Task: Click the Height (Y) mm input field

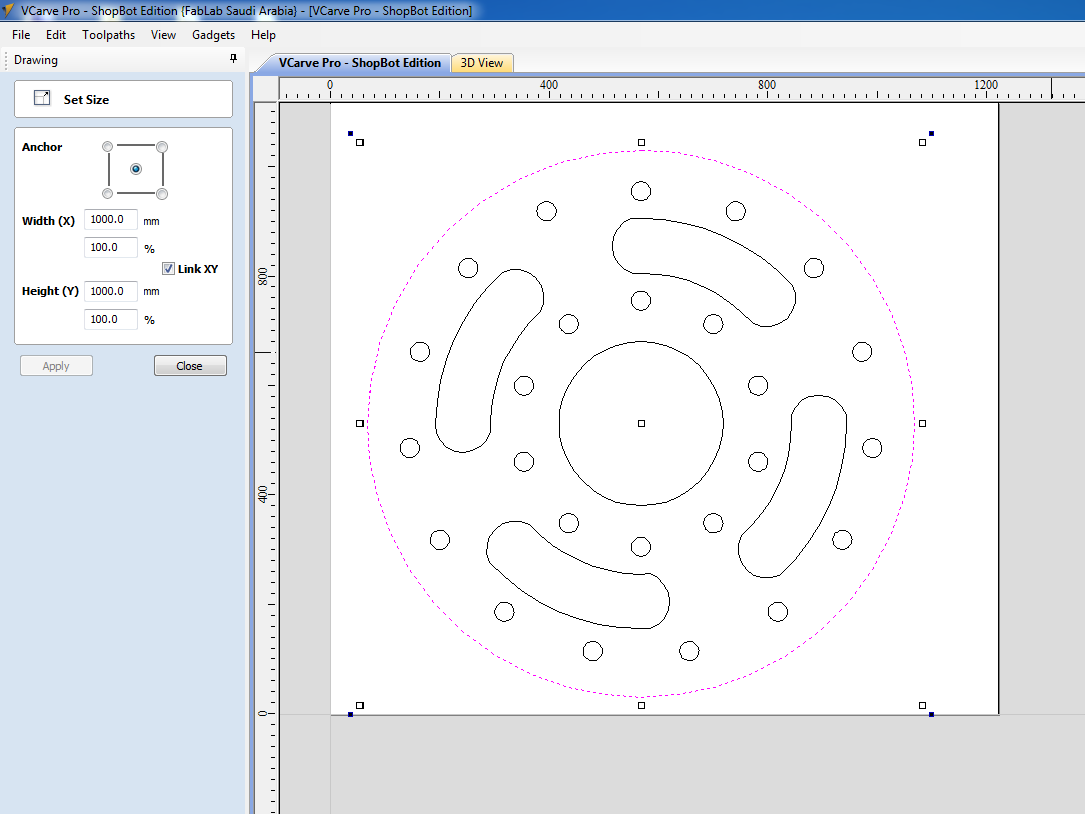Action: coord(111,291)
